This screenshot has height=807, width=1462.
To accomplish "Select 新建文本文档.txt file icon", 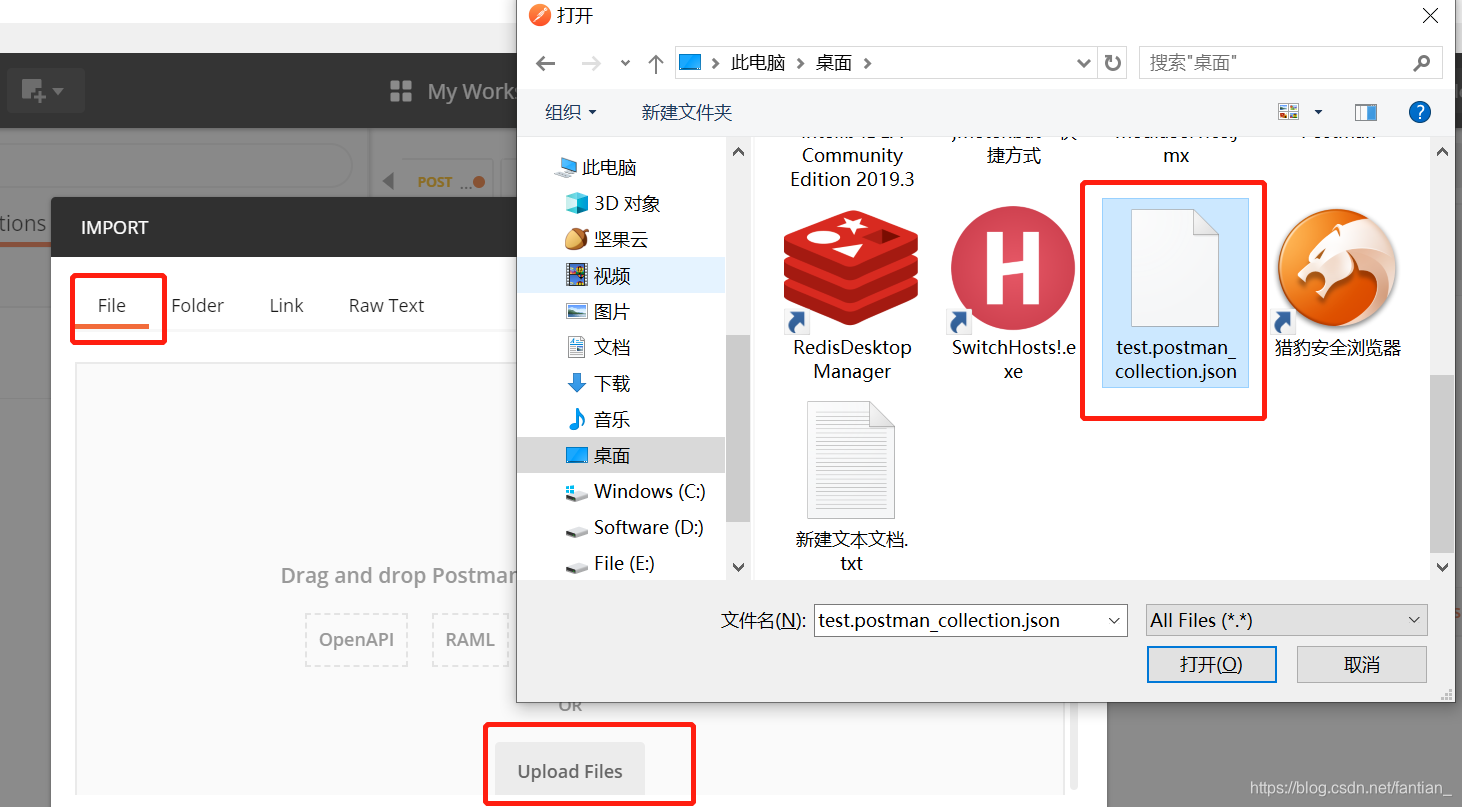I will click(851, 460).
